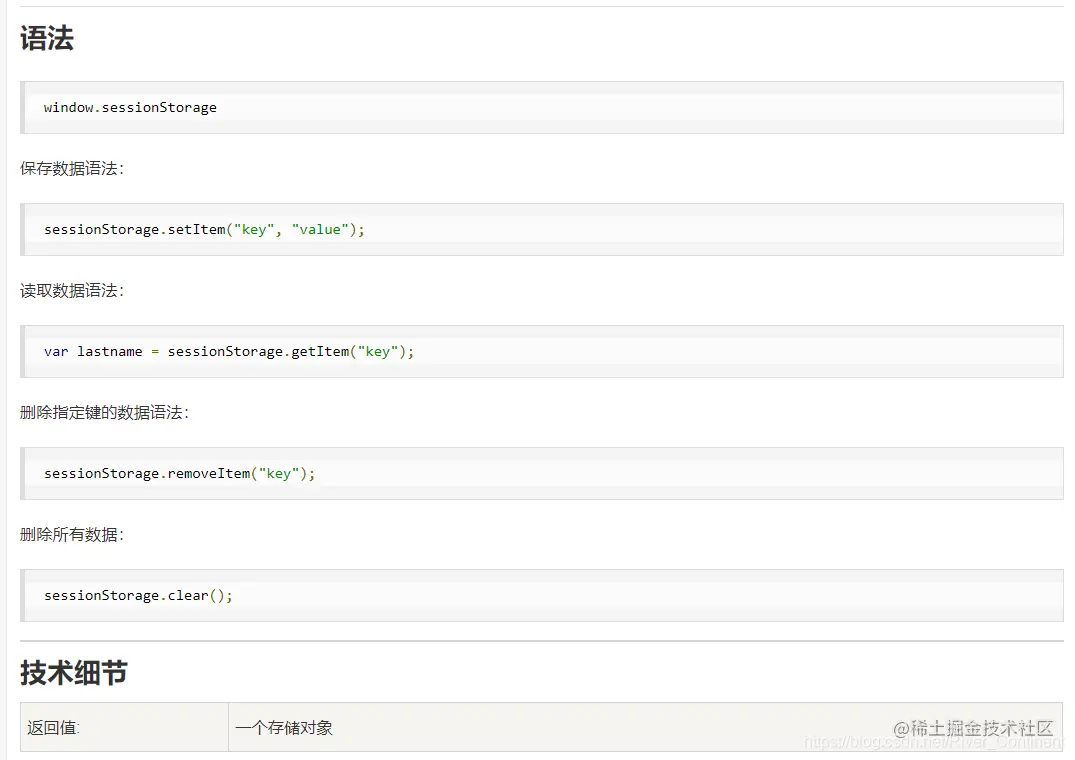Select the var lastname getItem code line
This screenshot has width=1075, height=760.
(x=229, y=352)
